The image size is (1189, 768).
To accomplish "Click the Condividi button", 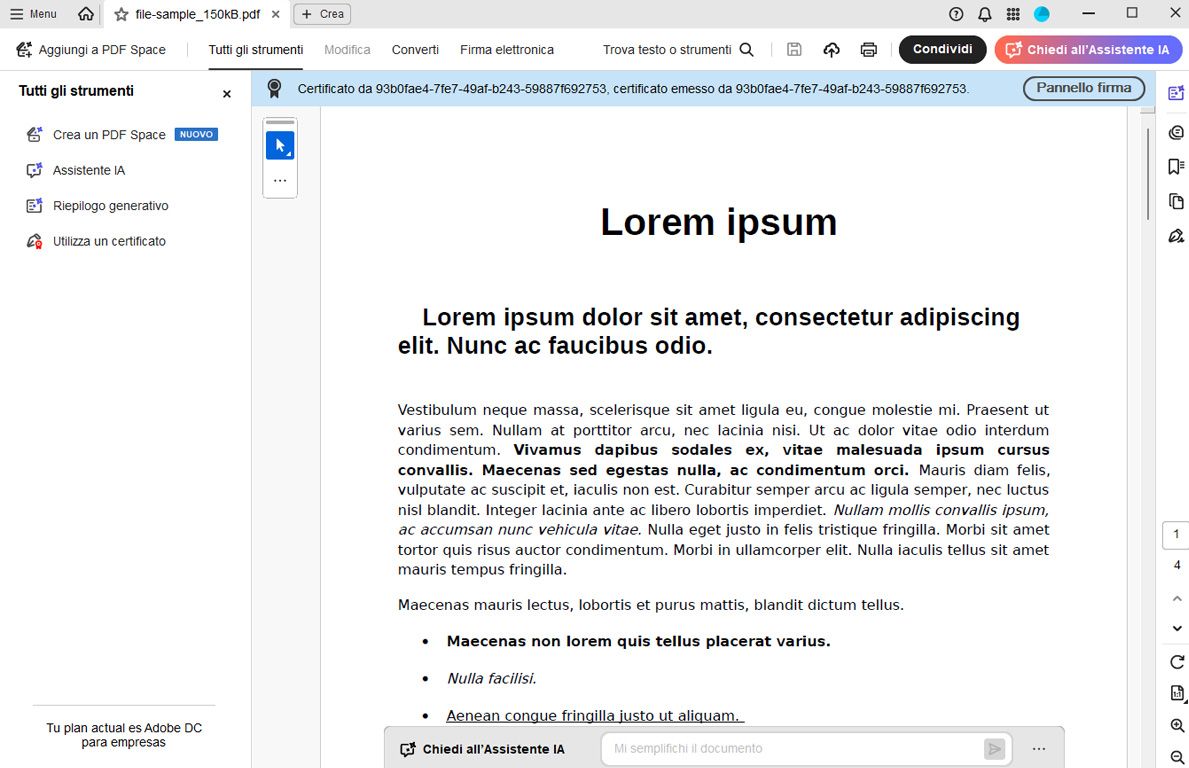I will [x=941, y=49].
